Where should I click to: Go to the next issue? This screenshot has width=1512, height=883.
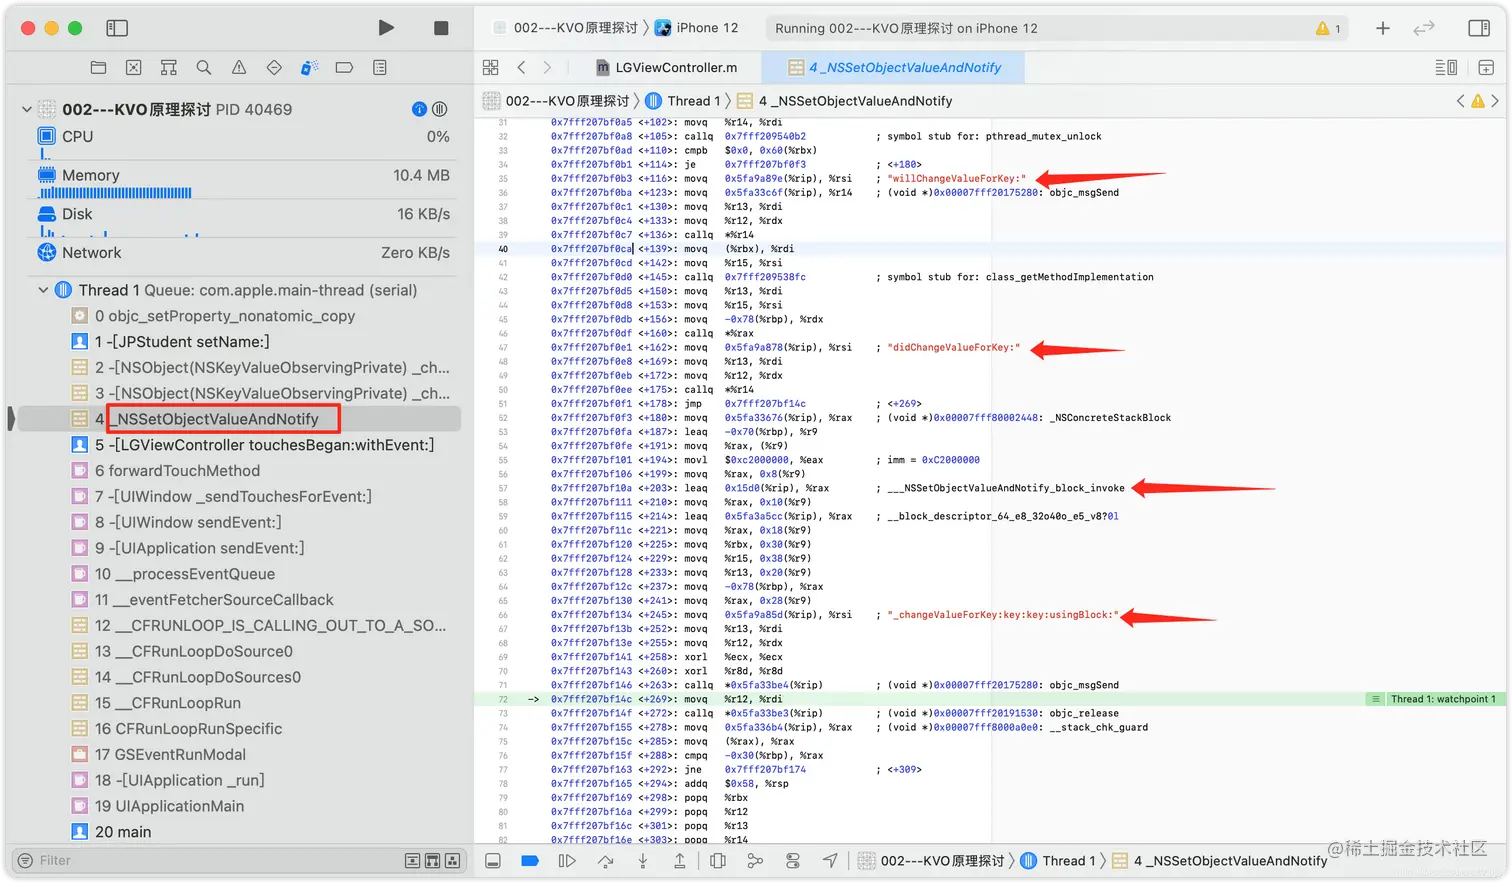click(1495, 100)
